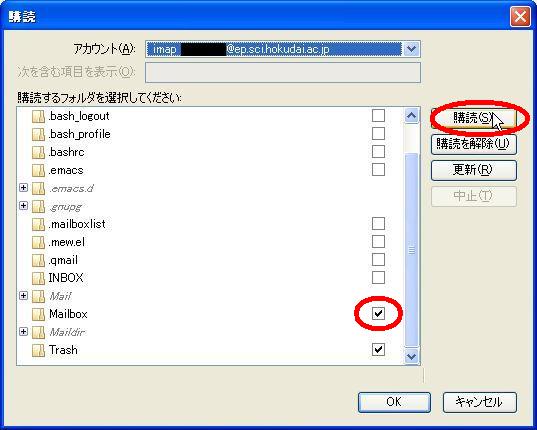Expand the Maildir folder node
Viewport: 537px width, 430px height.
point(23,331)
